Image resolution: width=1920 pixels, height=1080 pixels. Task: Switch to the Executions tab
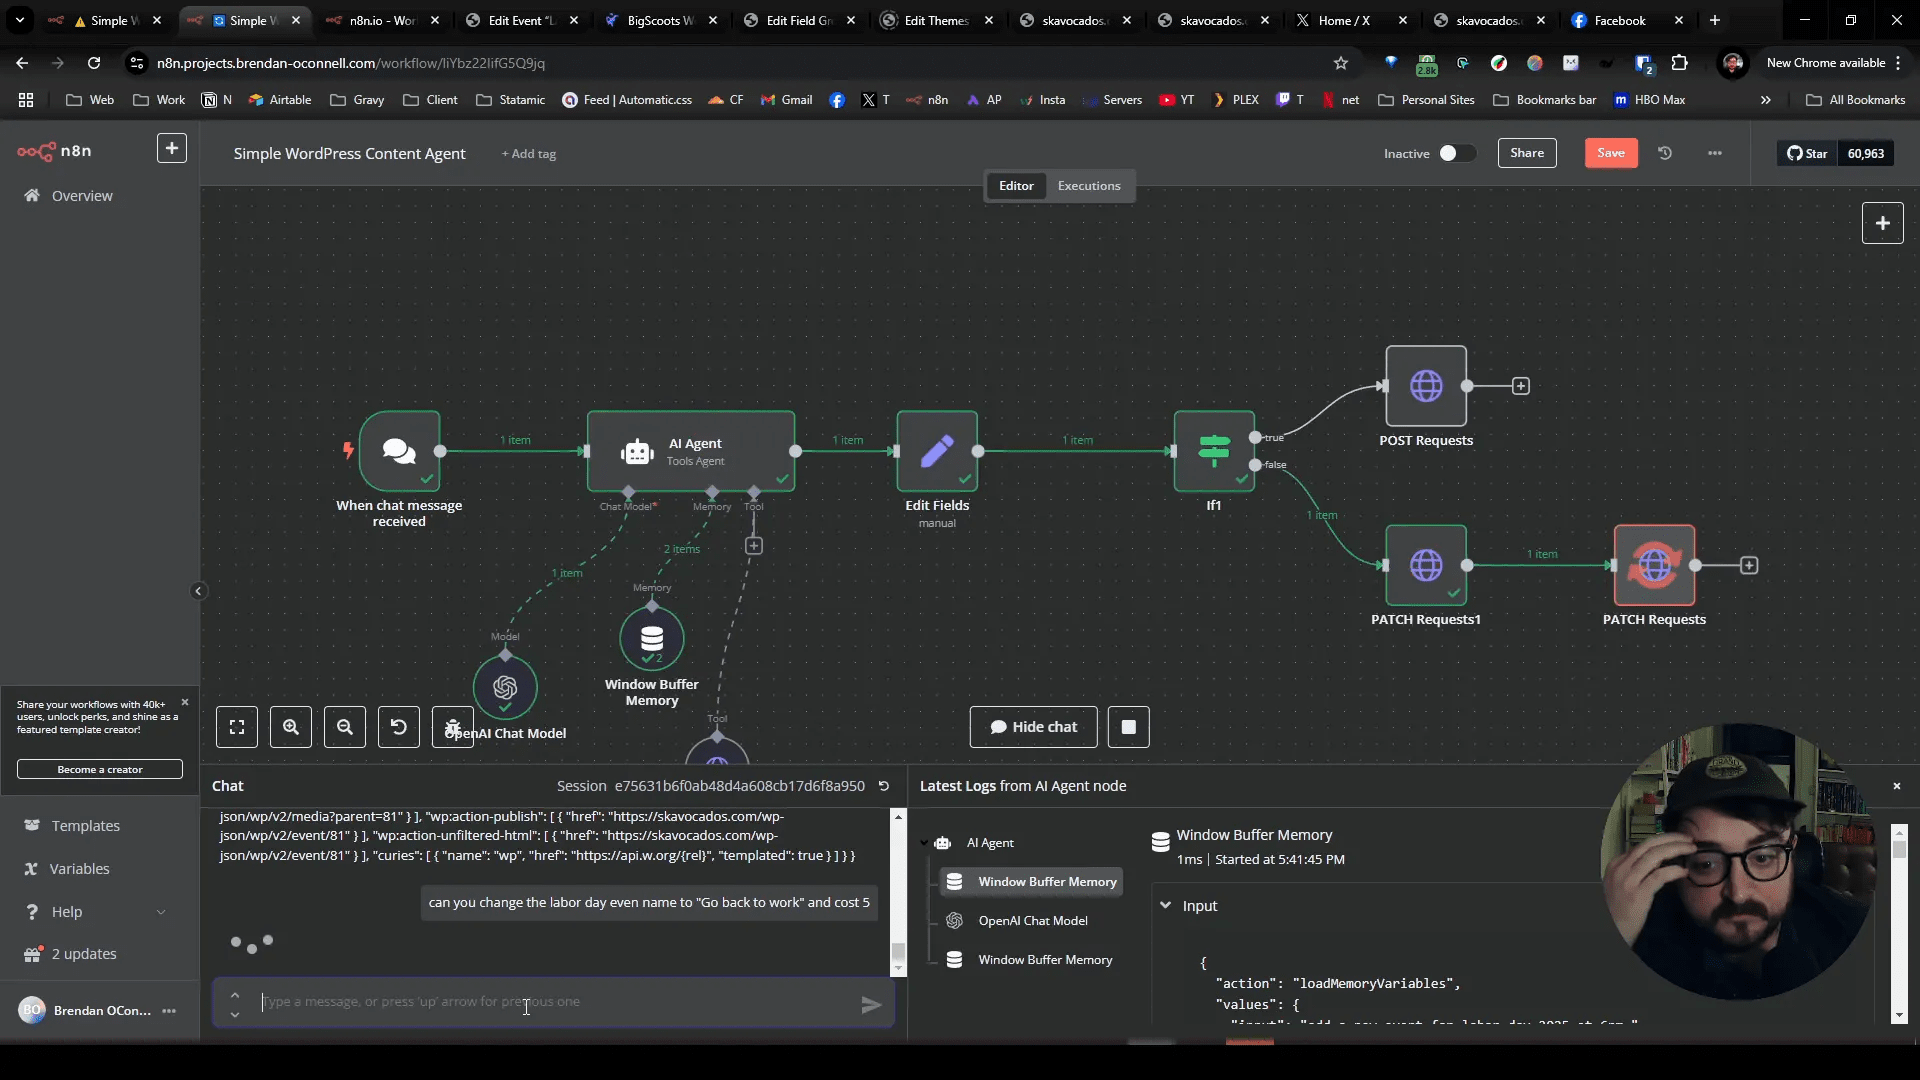pyautogui.click(x=1089, y=186)
